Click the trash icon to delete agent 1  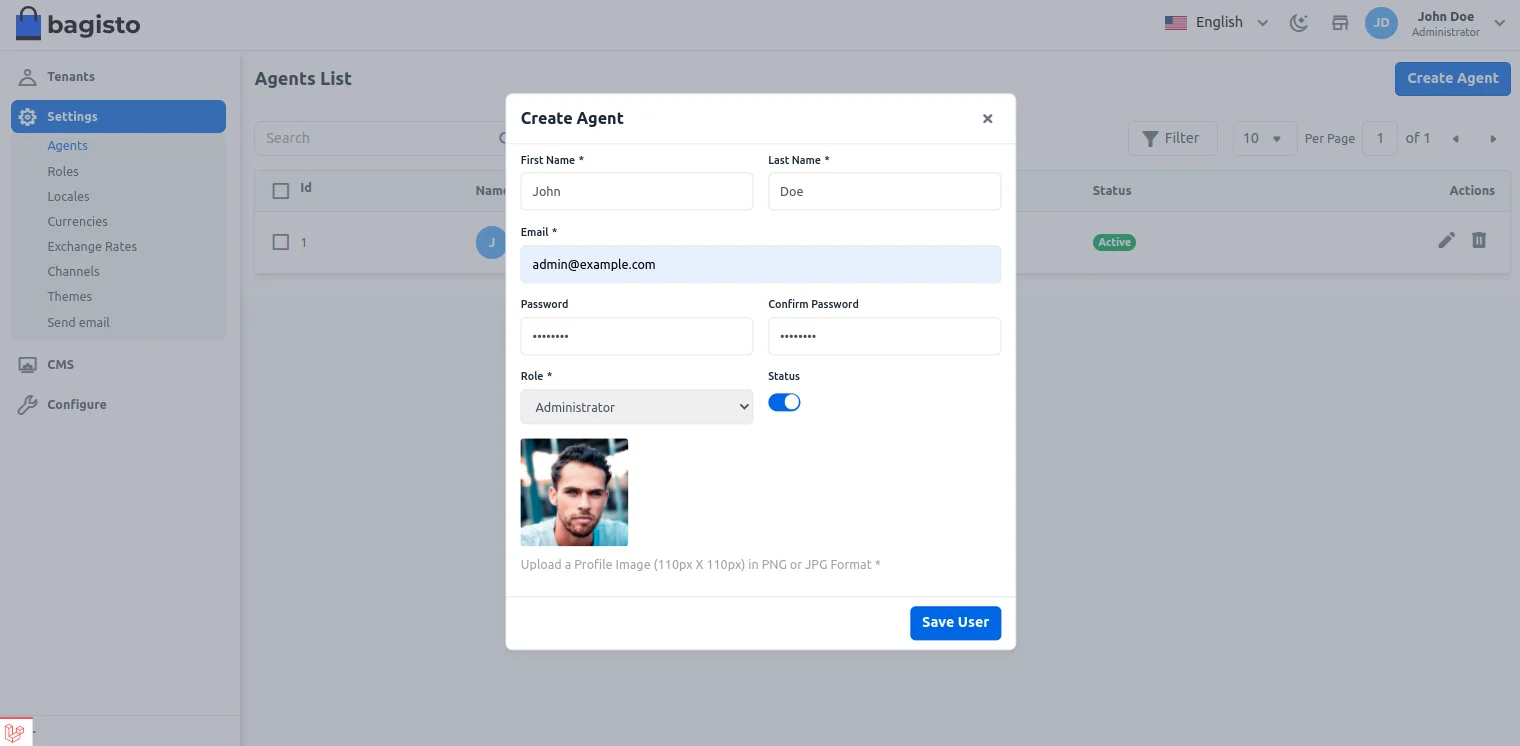1479,240
